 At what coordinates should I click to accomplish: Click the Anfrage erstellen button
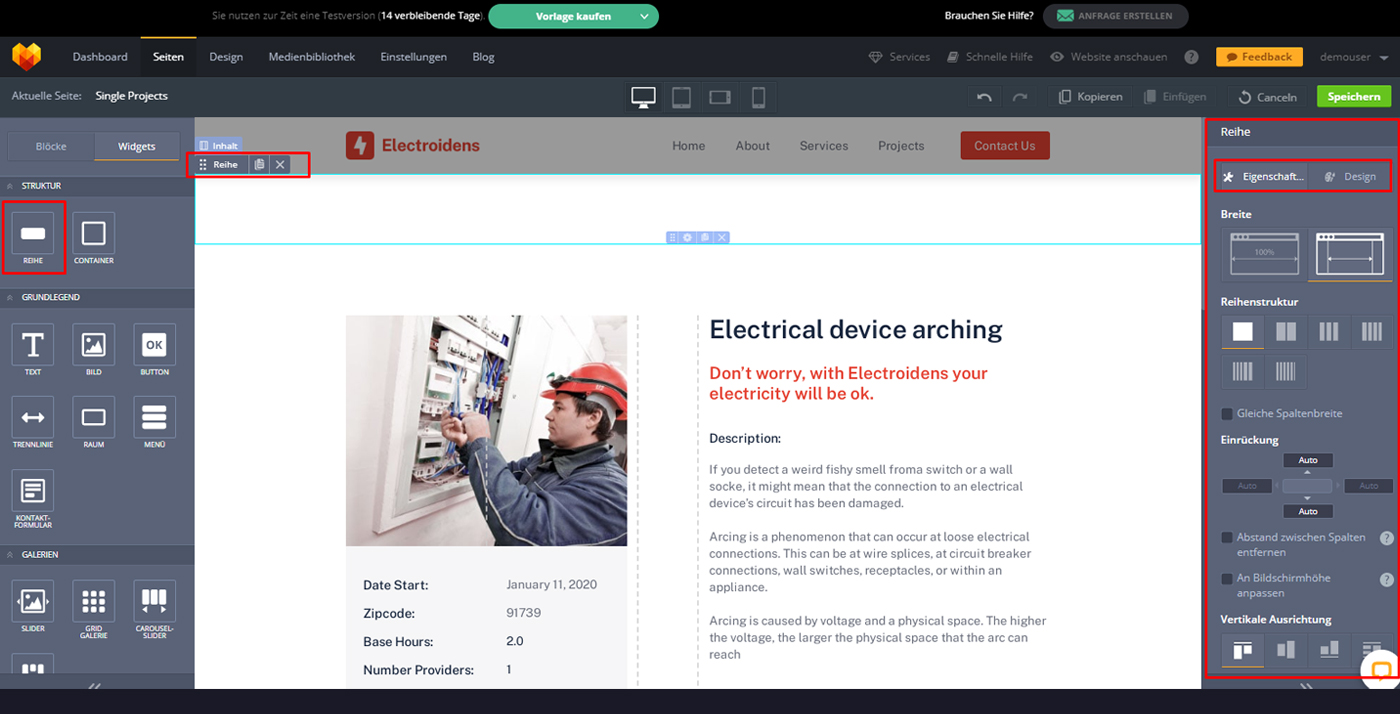click(1115, 16)
